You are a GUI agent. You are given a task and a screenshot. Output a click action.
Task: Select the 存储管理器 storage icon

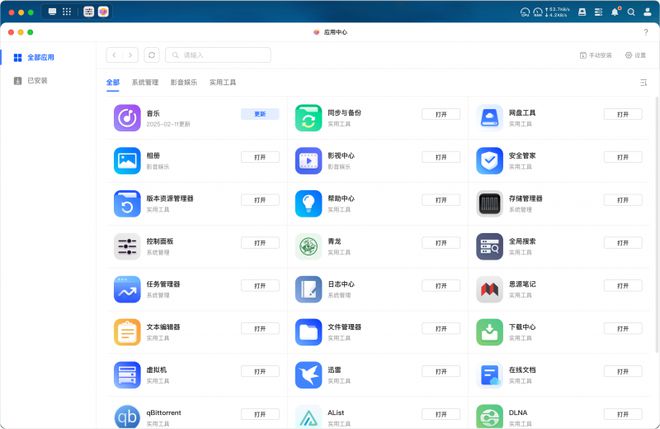coord(490,204)
